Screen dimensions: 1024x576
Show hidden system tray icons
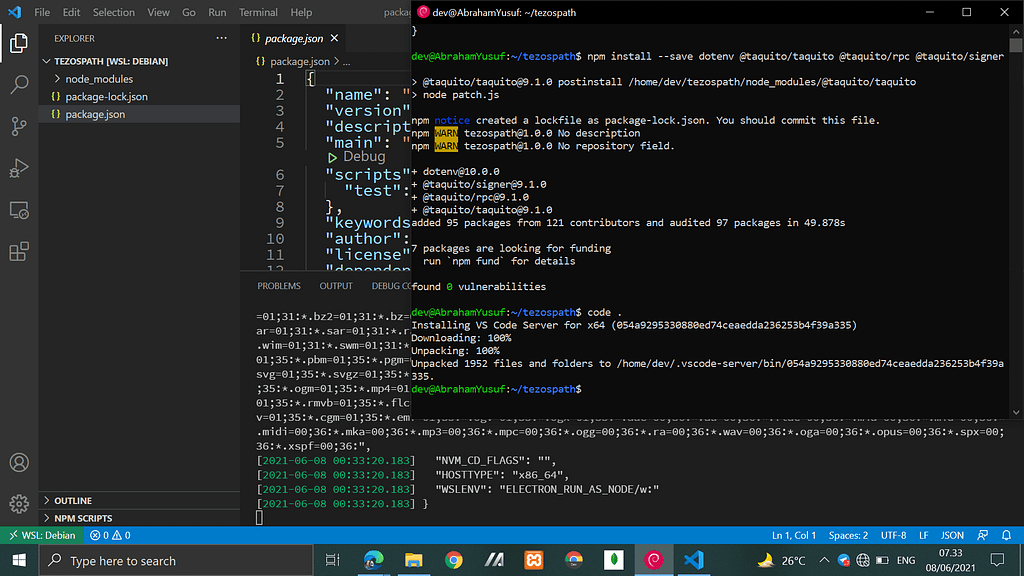tap(824, 560)
